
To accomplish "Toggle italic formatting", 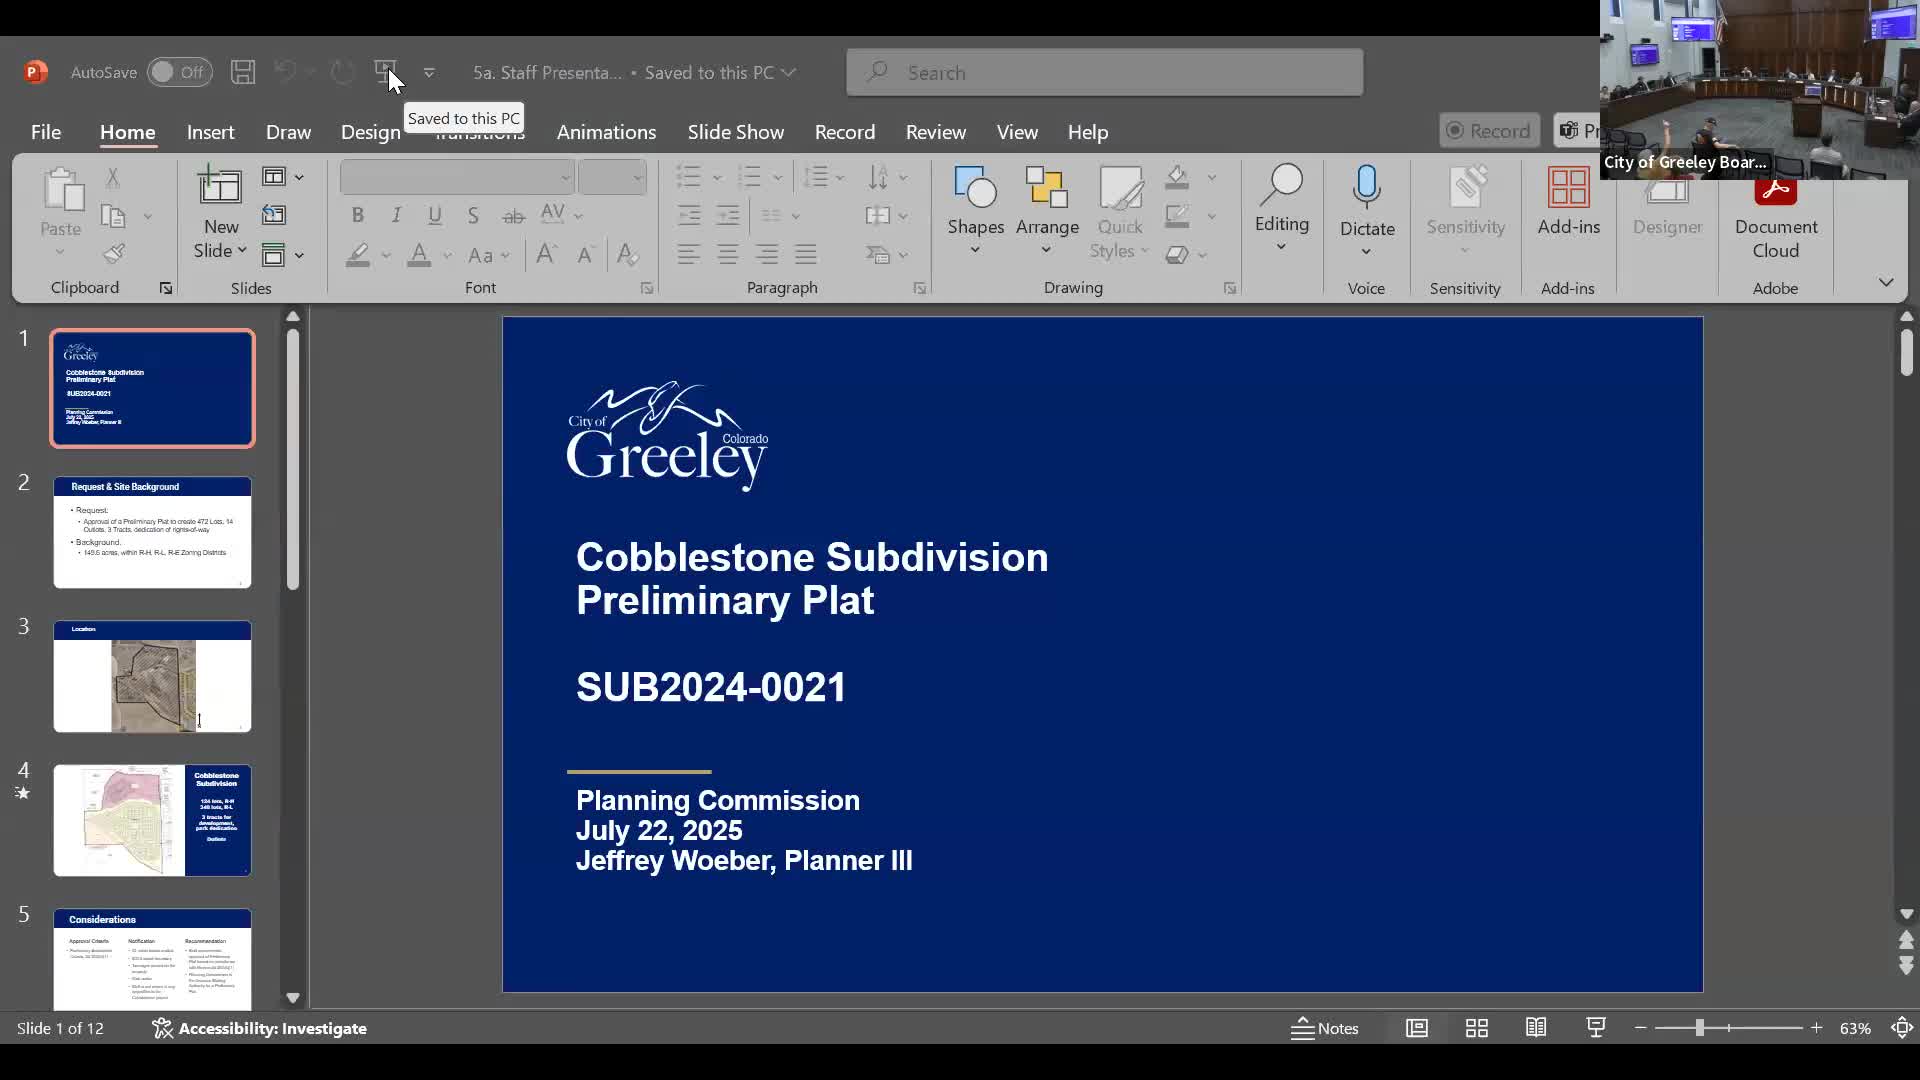I will 395,215.
